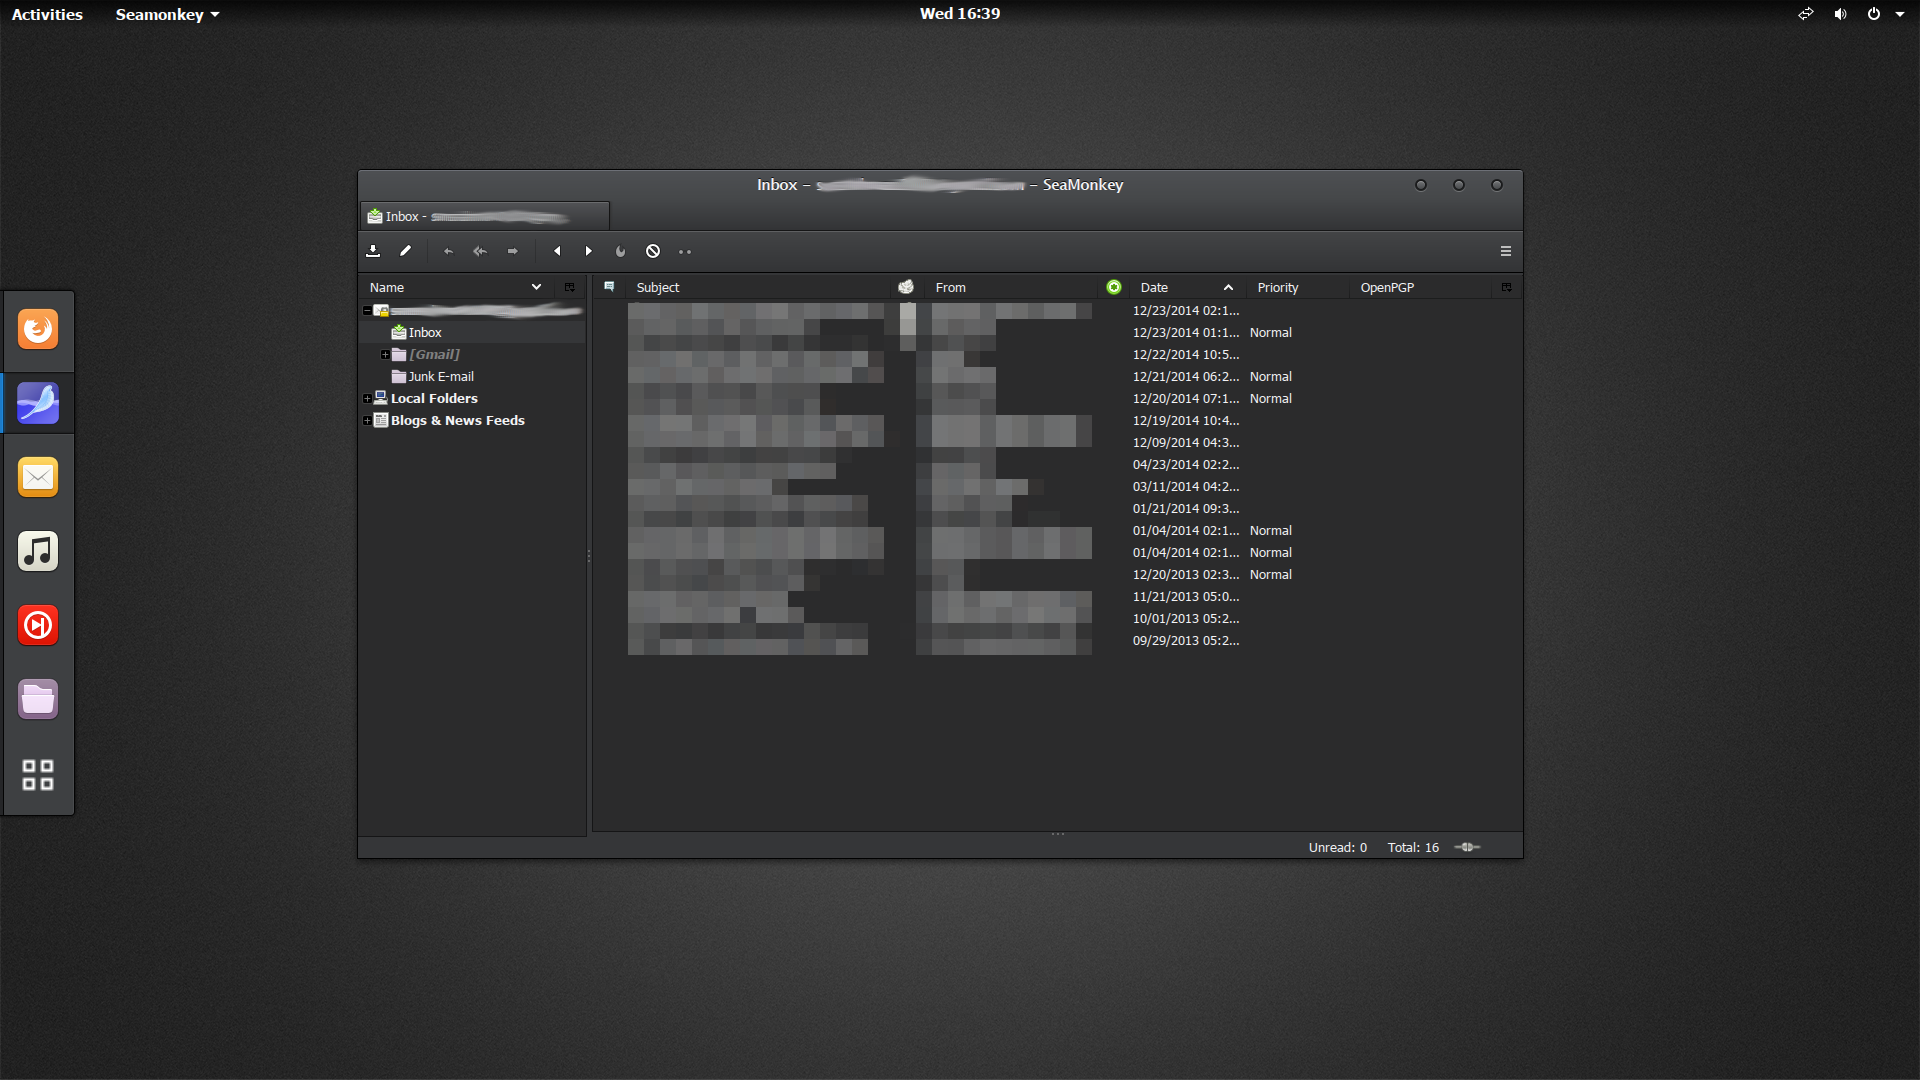Click the message pane splitter dots
Viewport: 1920px width, 1080px height.
tap(1058, 834)
